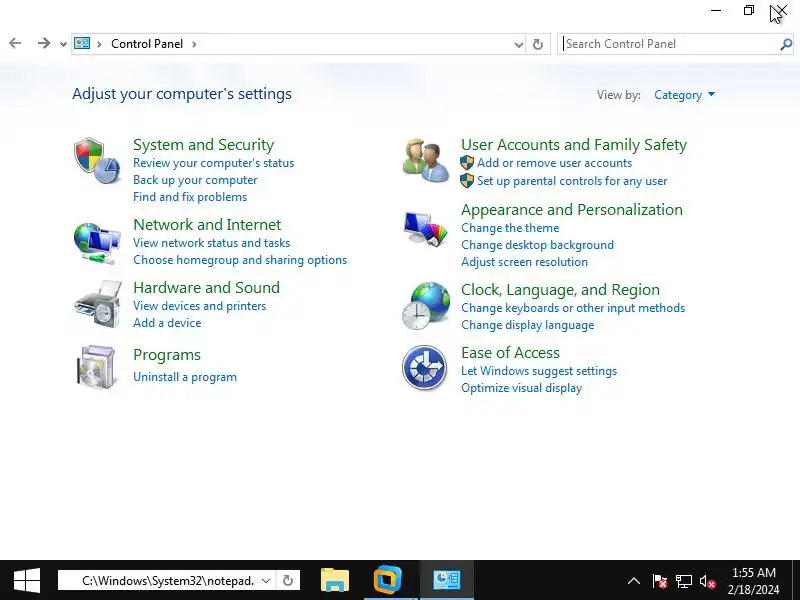Click Optimize visual display
Viewport: 800px width, 600px height.
click(521, 388)
